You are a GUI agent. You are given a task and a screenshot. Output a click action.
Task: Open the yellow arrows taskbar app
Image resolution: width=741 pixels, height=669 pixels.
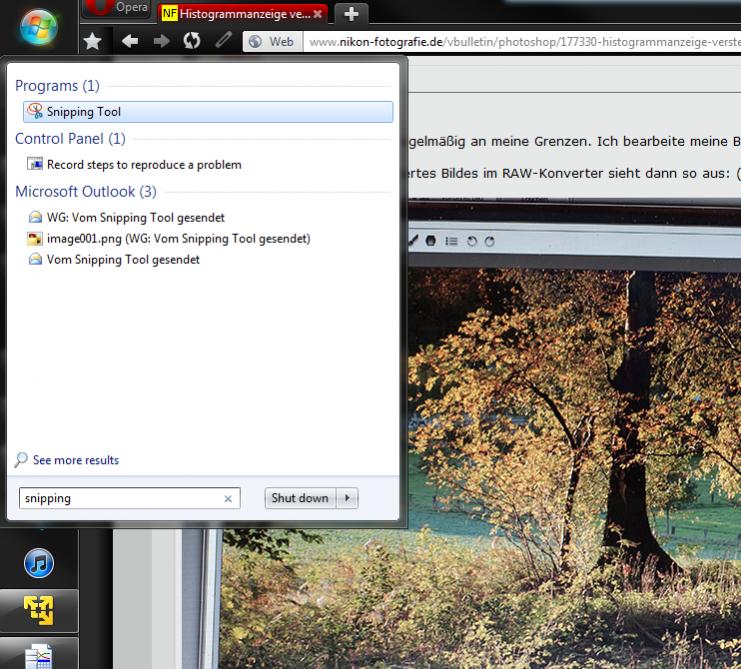tap(39, 610)
